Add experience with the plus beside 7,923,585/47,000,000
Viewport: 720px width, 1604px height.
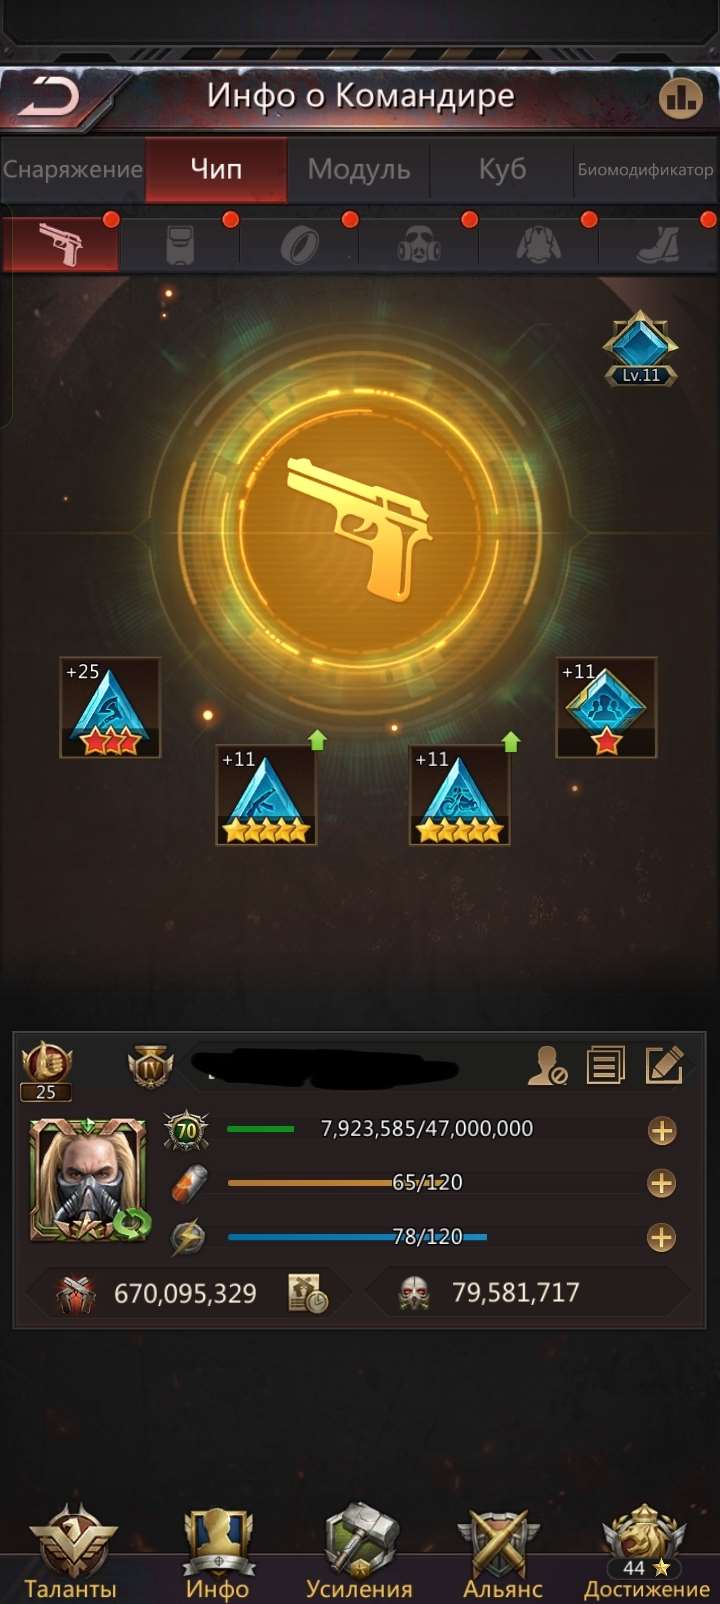tap(661, 1131)
